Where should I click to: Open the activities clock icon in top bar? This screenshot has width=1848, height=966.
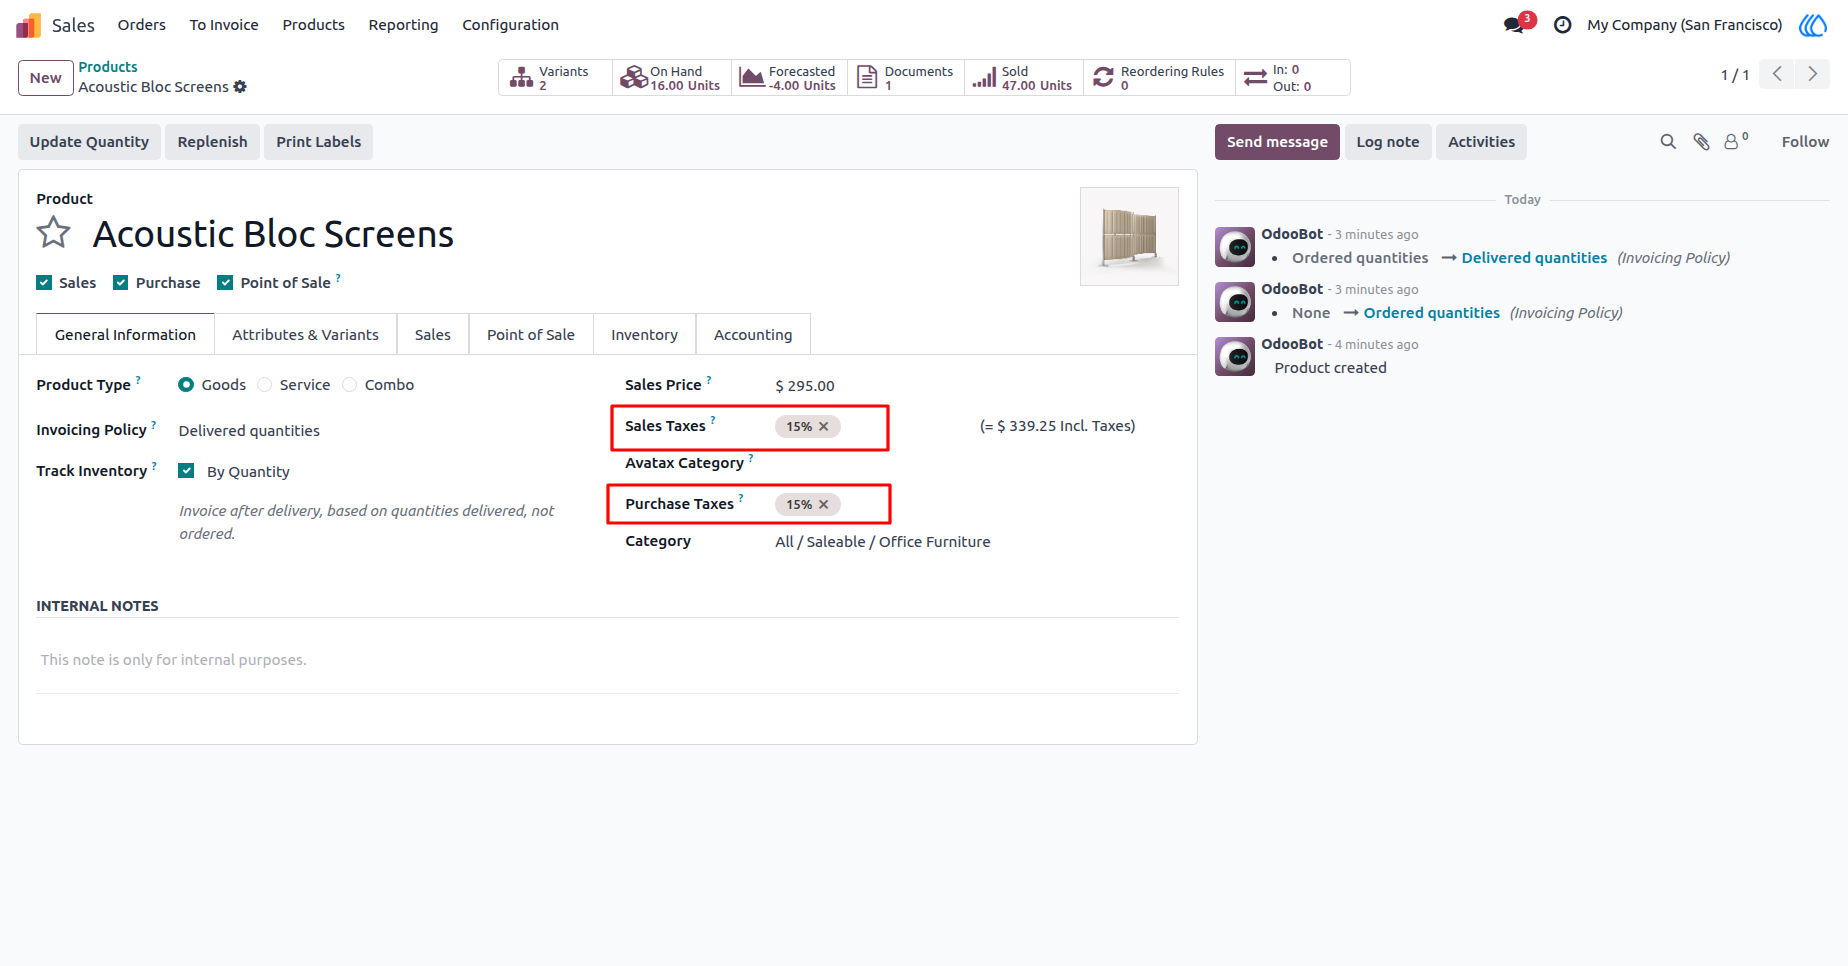click(x=1562, y=25)
